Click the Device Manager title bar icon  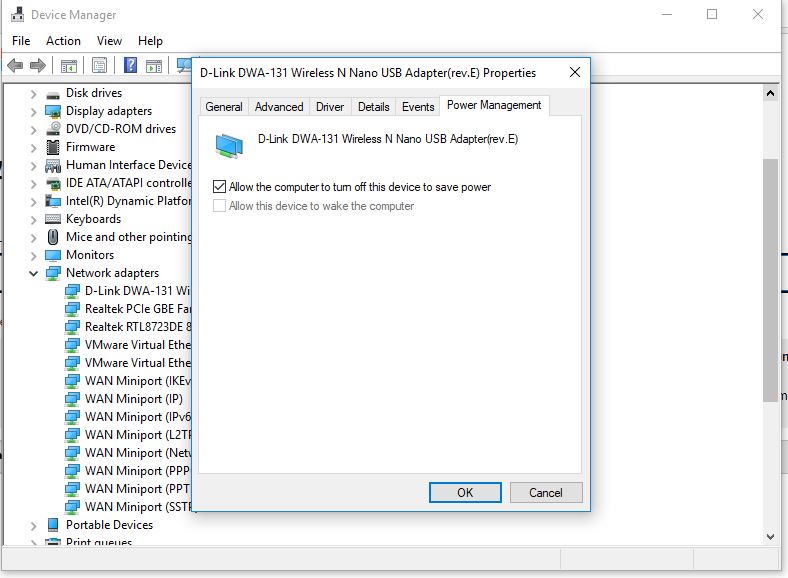(x=18, y=14)
